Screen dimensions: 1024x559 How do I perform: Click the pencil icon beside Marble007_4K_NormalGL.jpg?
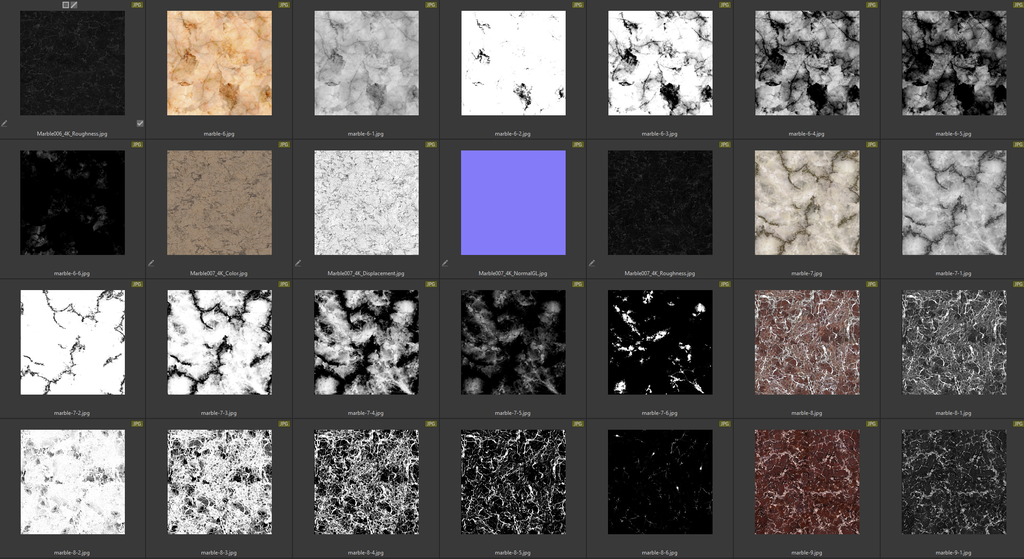[x=445, y=263]
